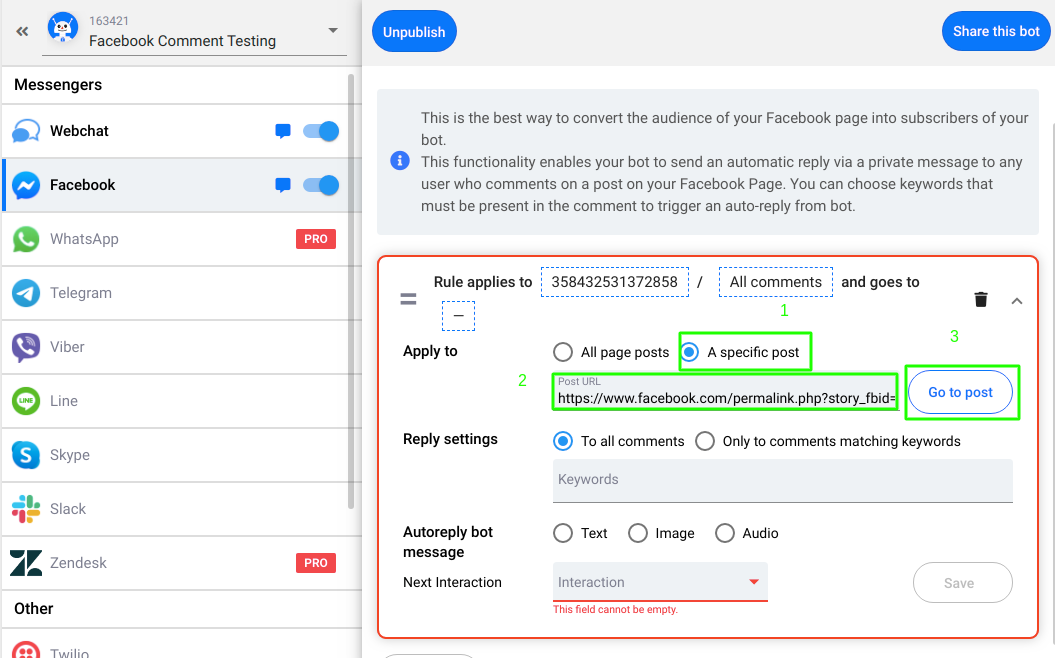Click the All comments dashed box

pyautogui.click(x=776, y=282)
